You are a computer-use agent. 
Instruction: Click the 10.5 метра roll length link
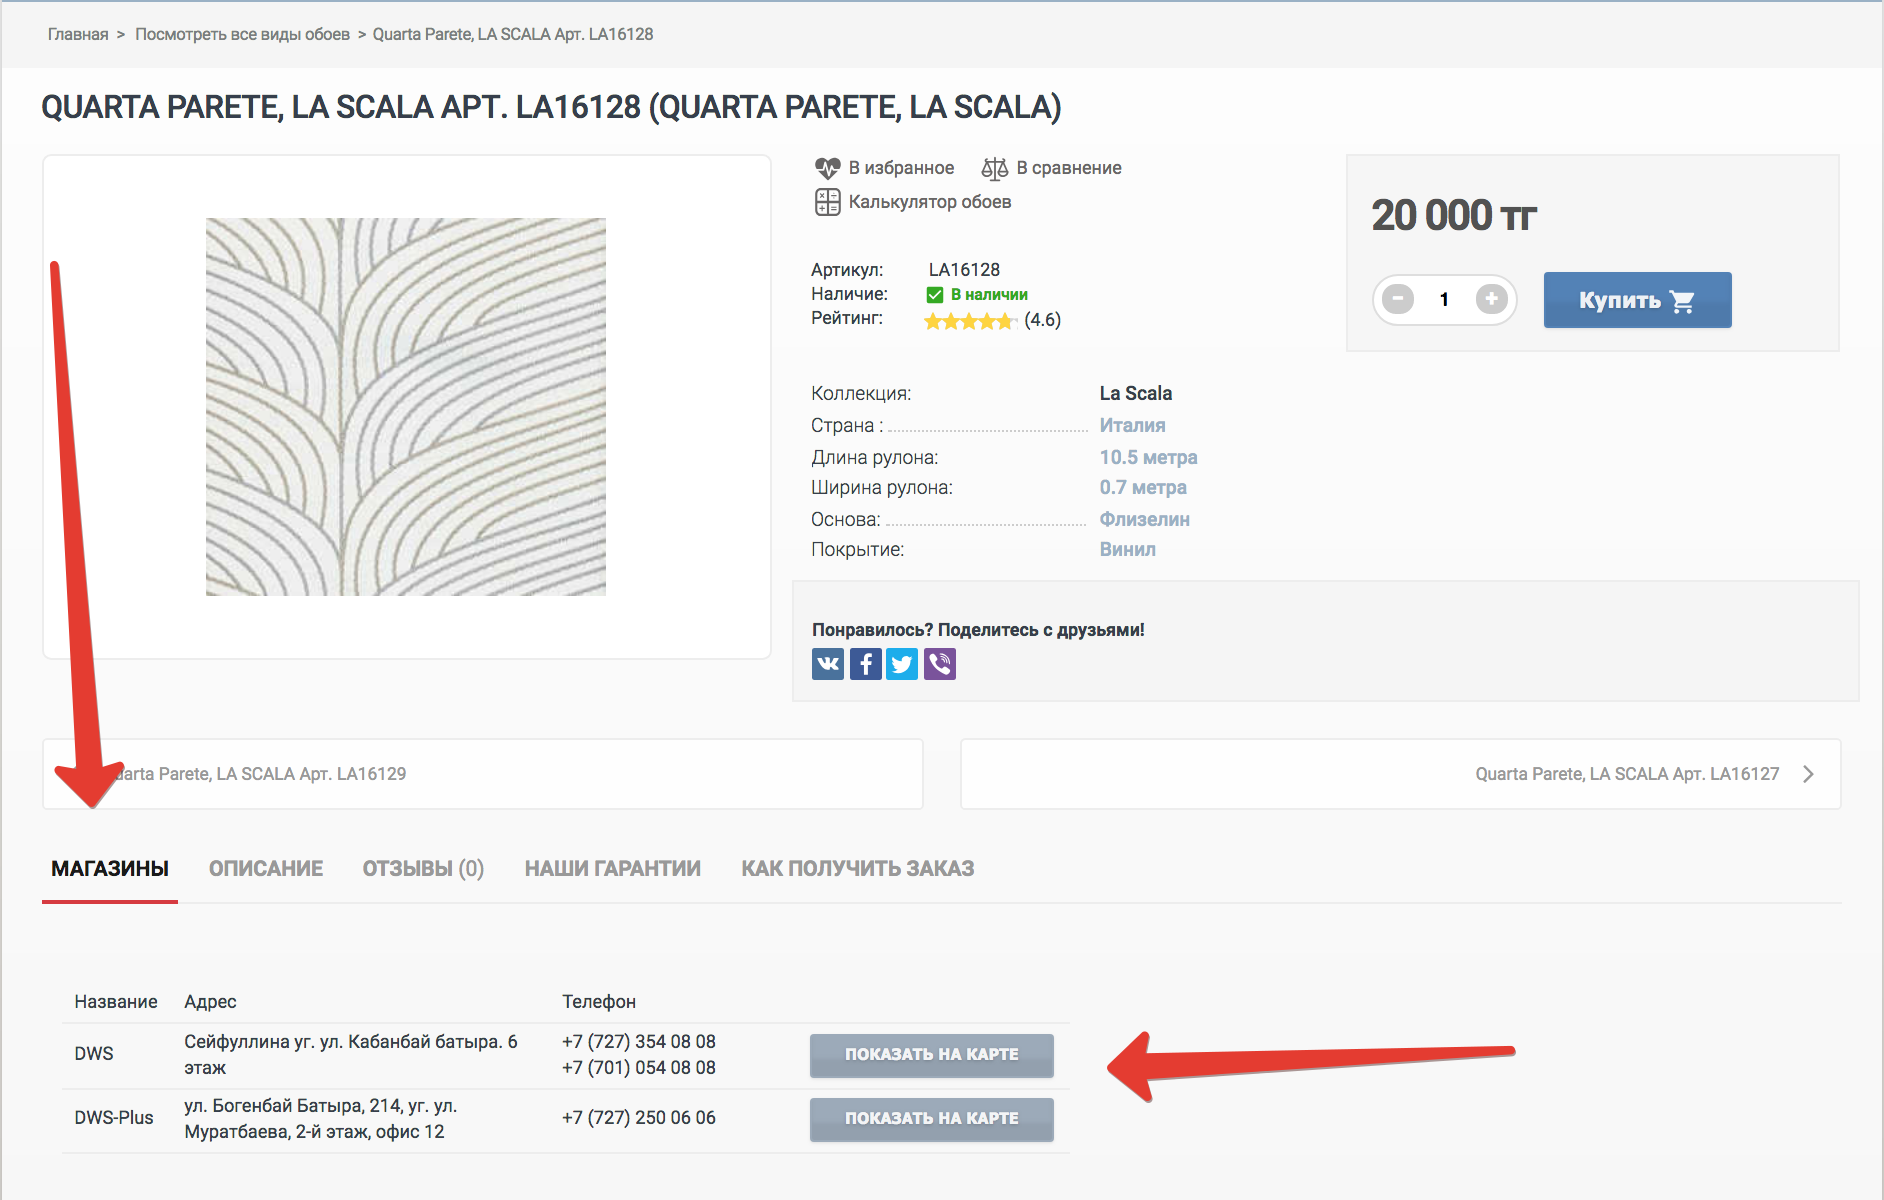click(x=1148, y=457)
